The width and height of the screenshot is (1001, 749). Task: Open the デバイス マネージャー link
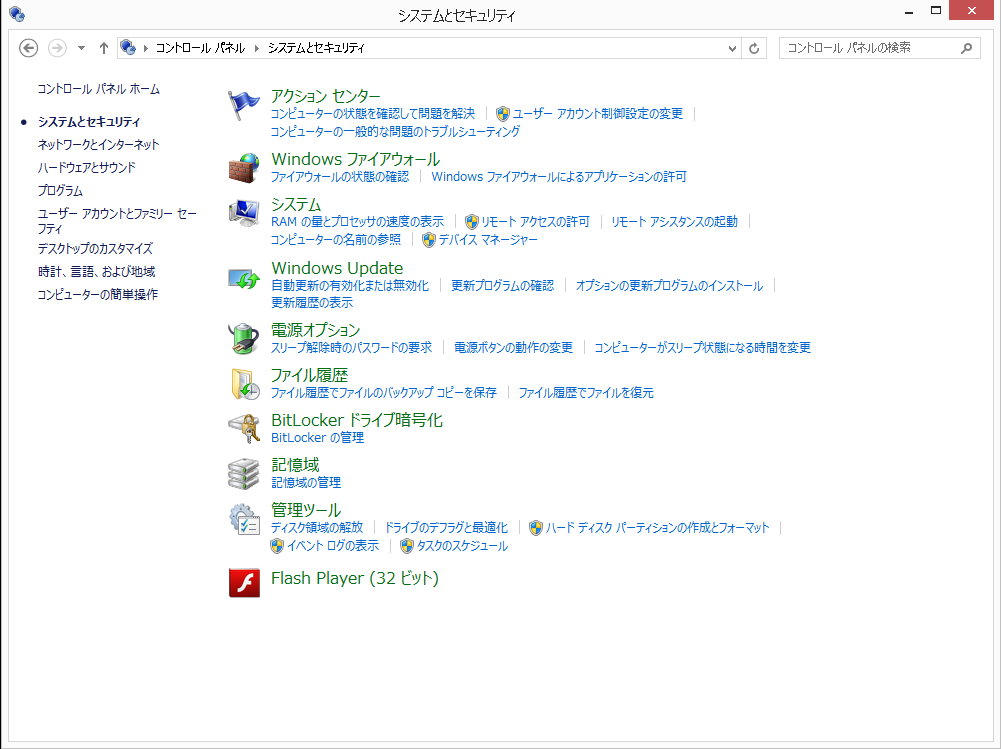487,240
